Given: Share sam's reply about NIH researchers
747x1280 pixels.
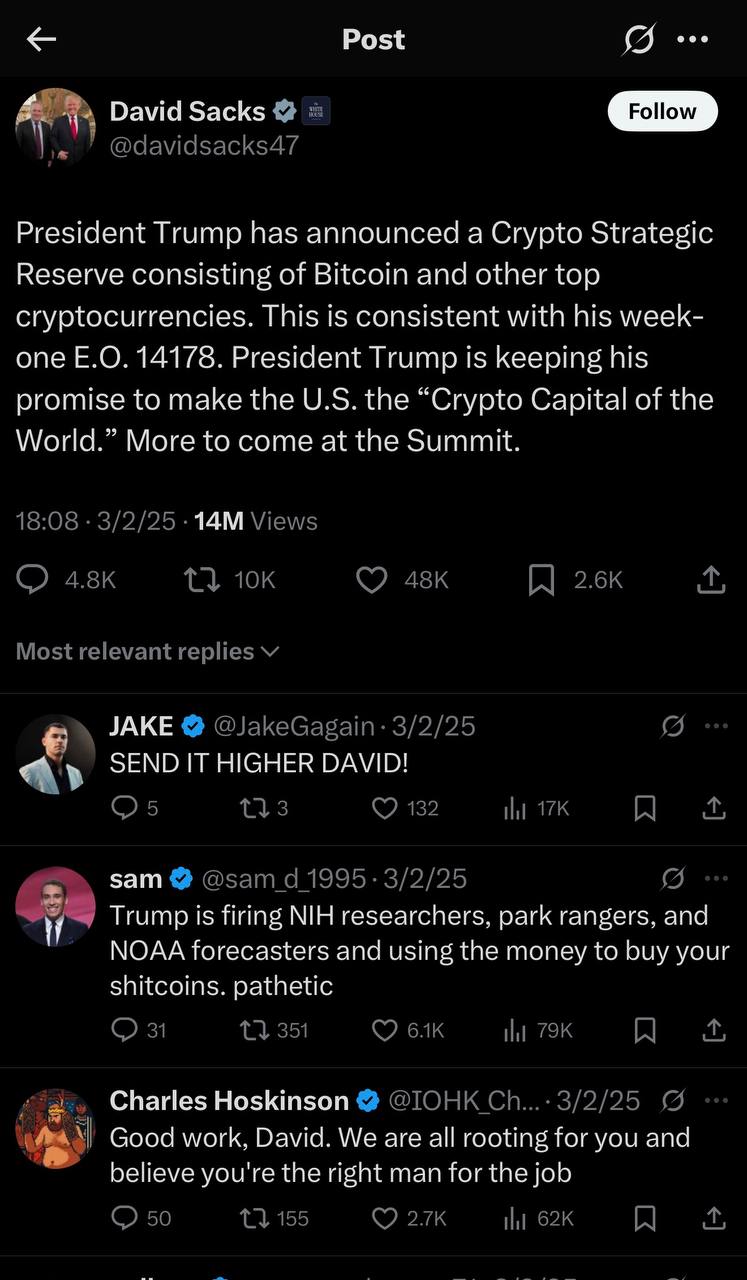Looking at the screenshot, I should pos(714,1030).
